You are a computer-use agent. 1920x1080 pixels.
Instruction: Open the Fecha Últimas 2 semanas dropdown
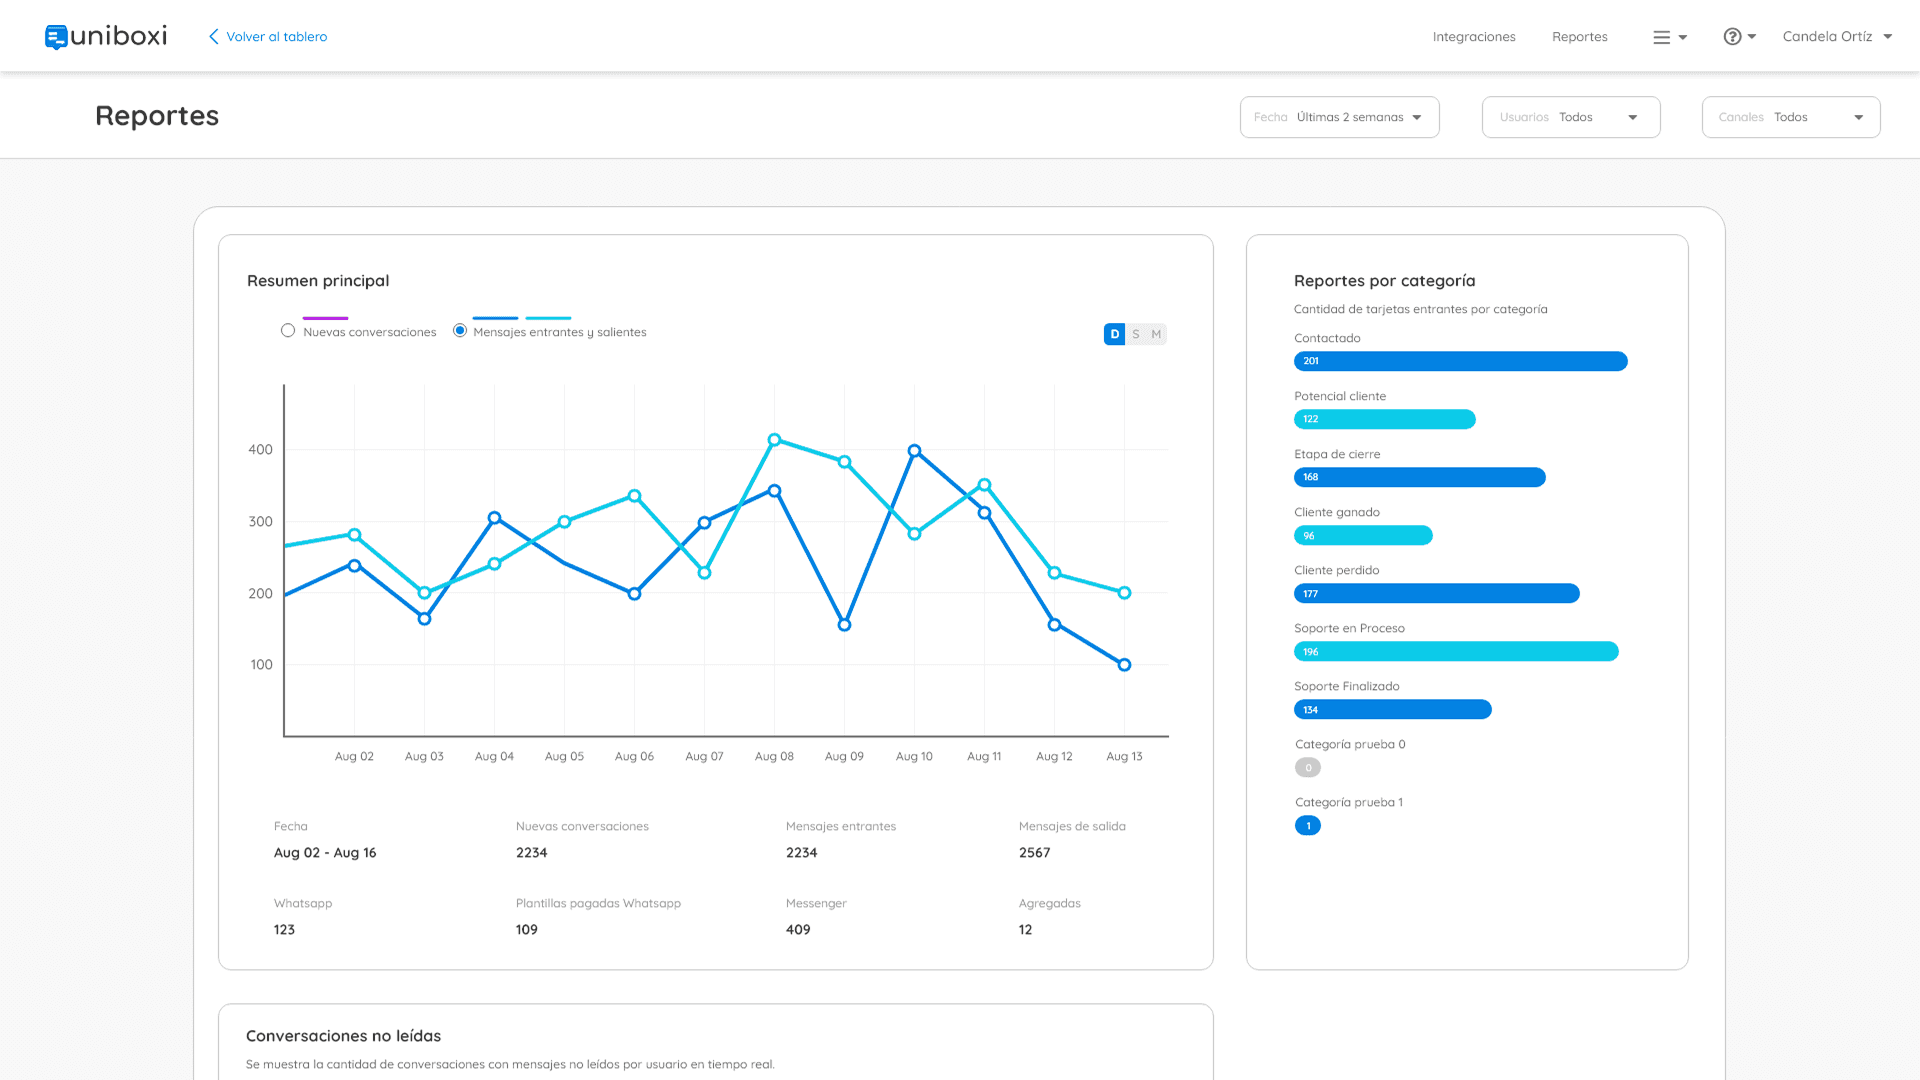(x=1339, y=117)
